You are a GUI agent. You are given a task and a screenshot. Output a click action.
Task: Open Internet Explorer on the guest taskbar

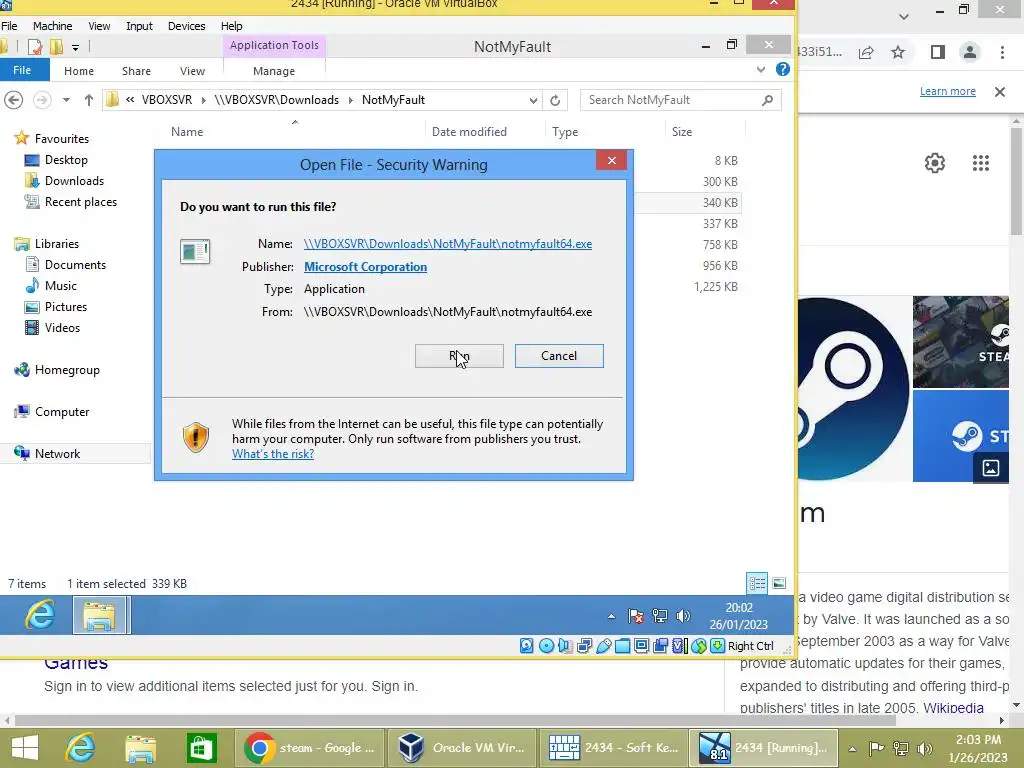40,615
